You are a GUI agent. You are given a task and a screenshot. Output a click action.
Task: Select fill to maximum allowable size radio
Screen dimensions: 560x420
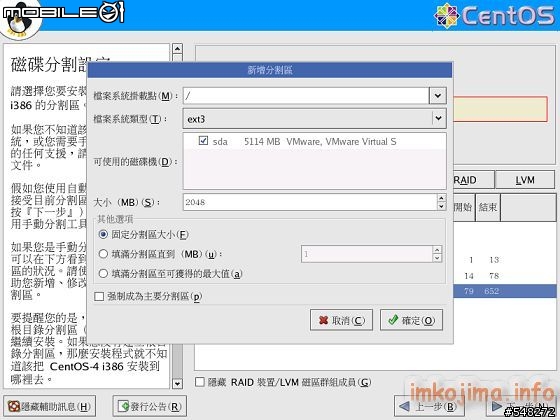click(103, 274)
